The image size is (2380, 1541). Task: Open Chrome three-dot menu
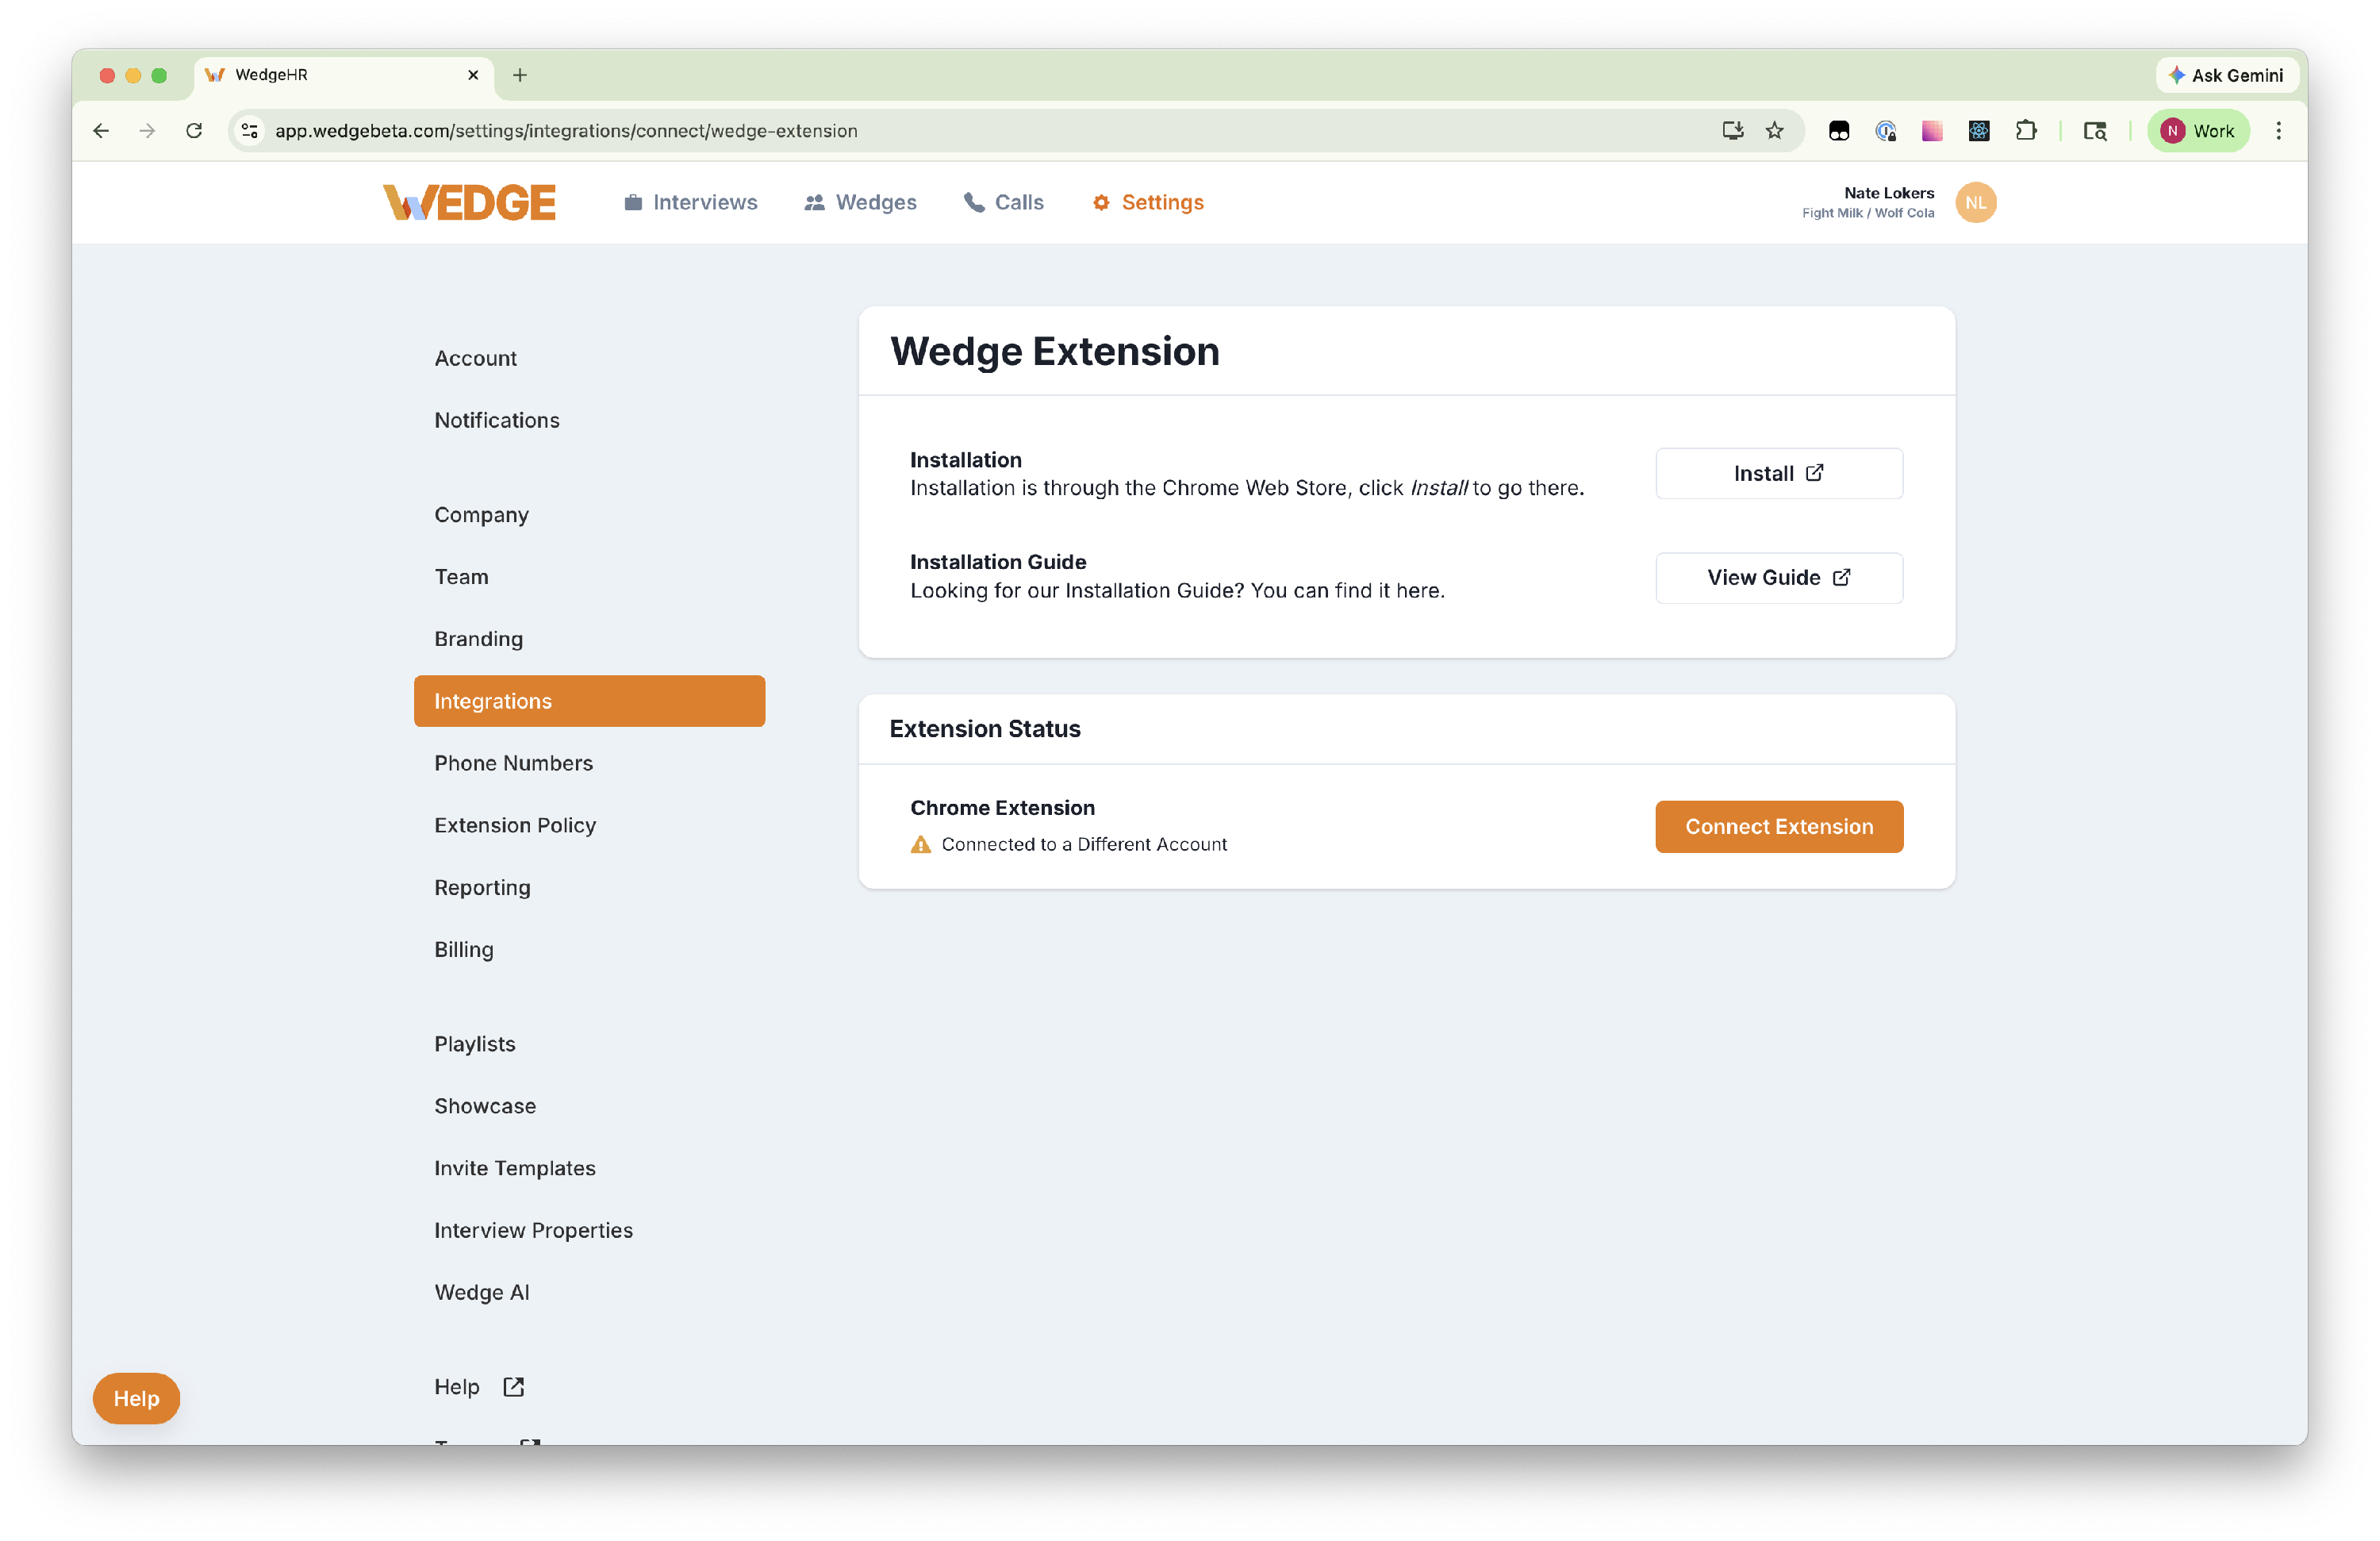point(2278,130)
